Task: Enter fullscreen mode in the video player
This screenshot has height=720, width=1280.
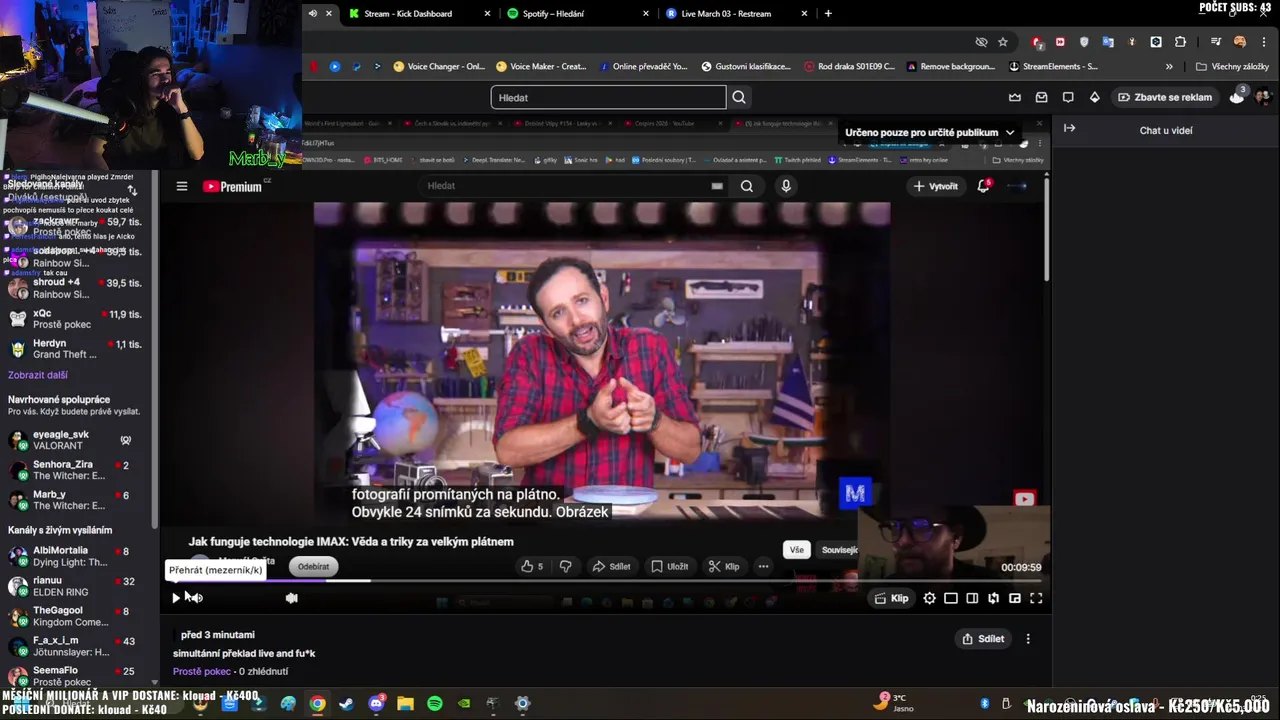Action: tap(1036, 598)
